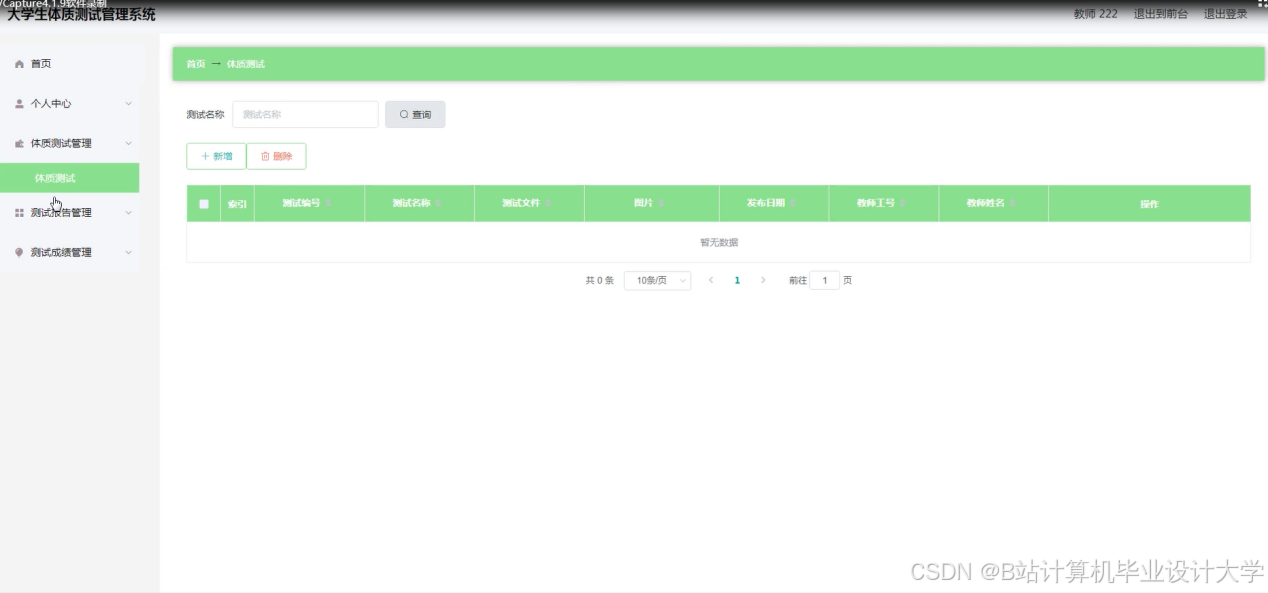Open the 测试成绩管理 menu
This screenshot has width=1268, height=593.
tap(69, 253)
